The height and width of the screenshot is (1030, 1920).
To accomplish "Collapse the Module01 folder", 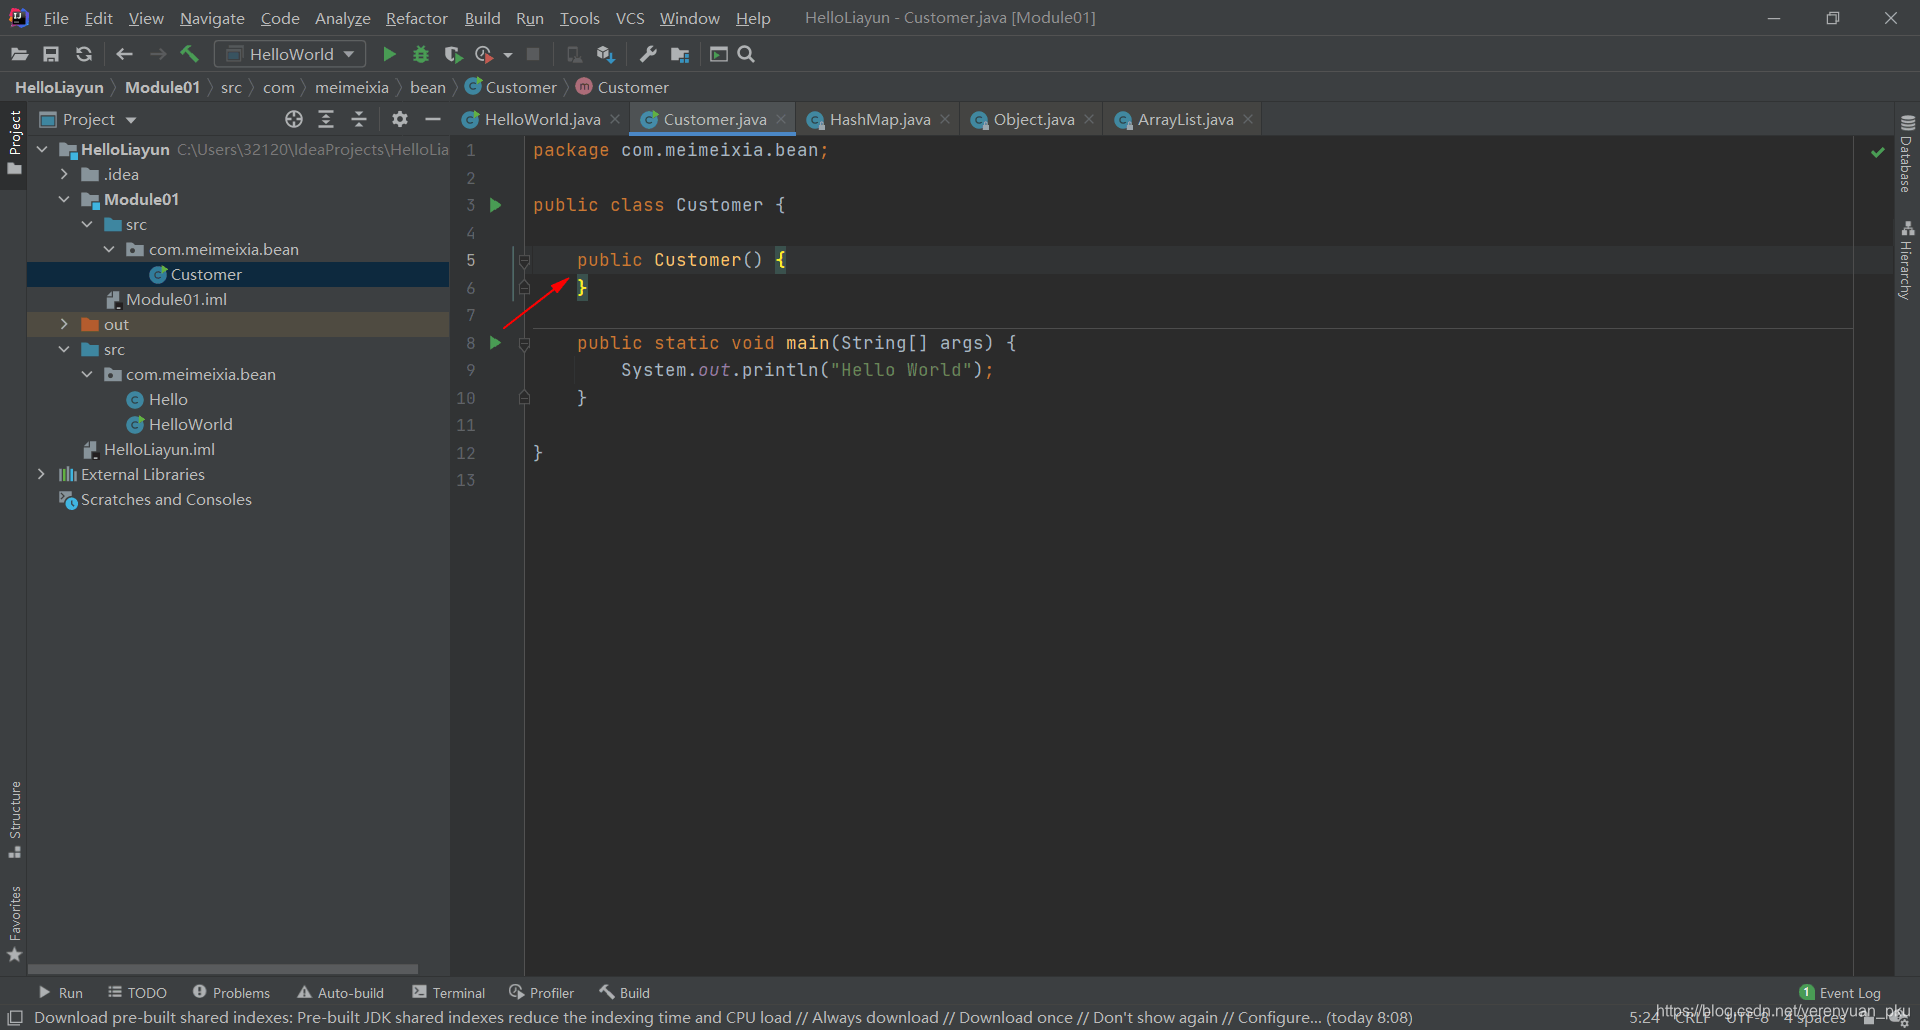I will tap(64, 199).
